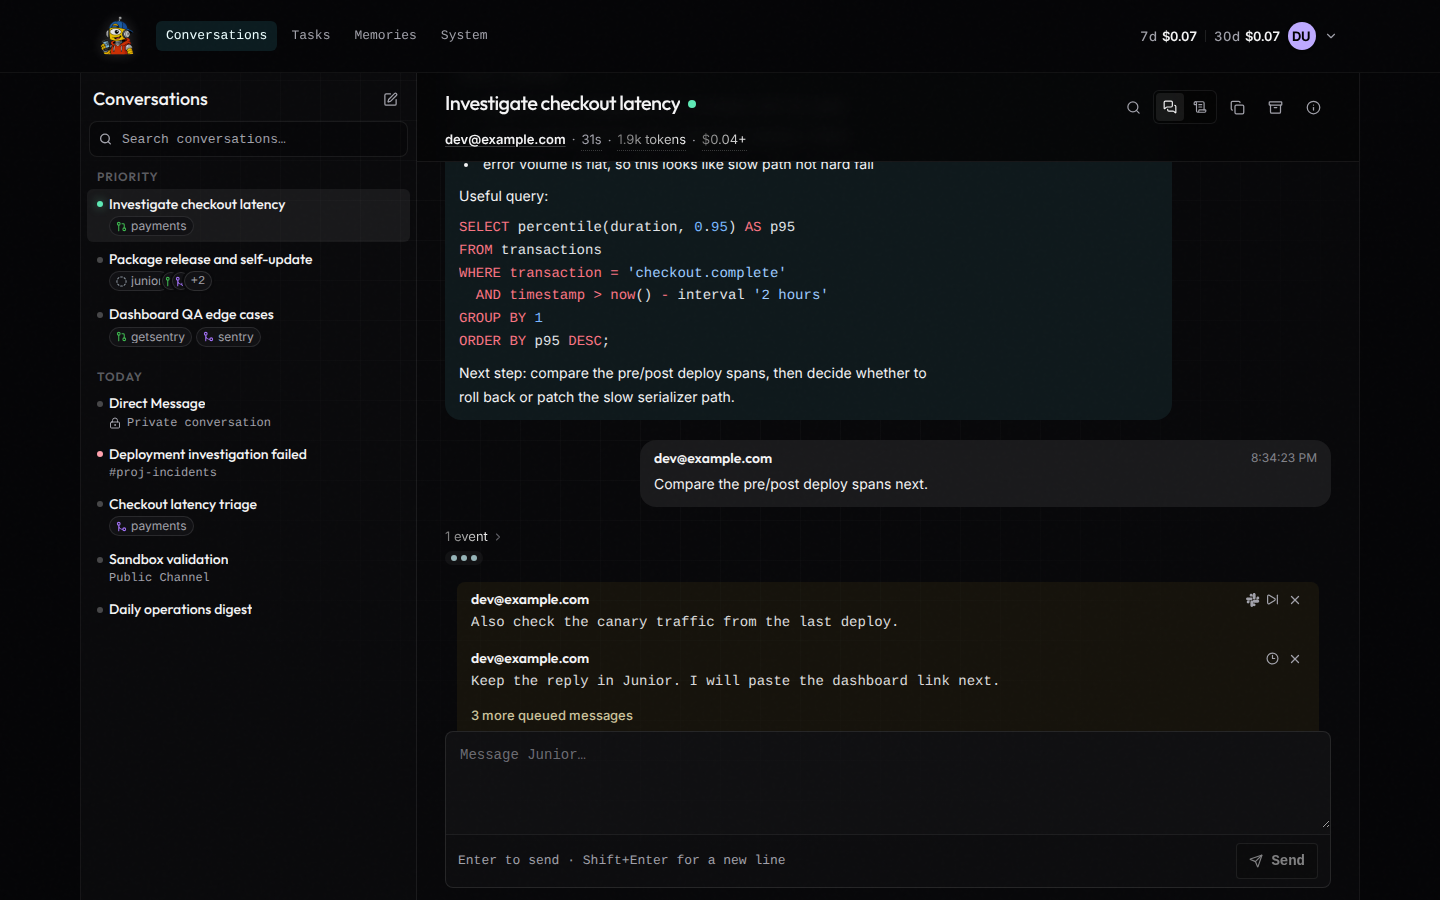
Task: Archive this conversation
Action: [x=1275, y=108]
